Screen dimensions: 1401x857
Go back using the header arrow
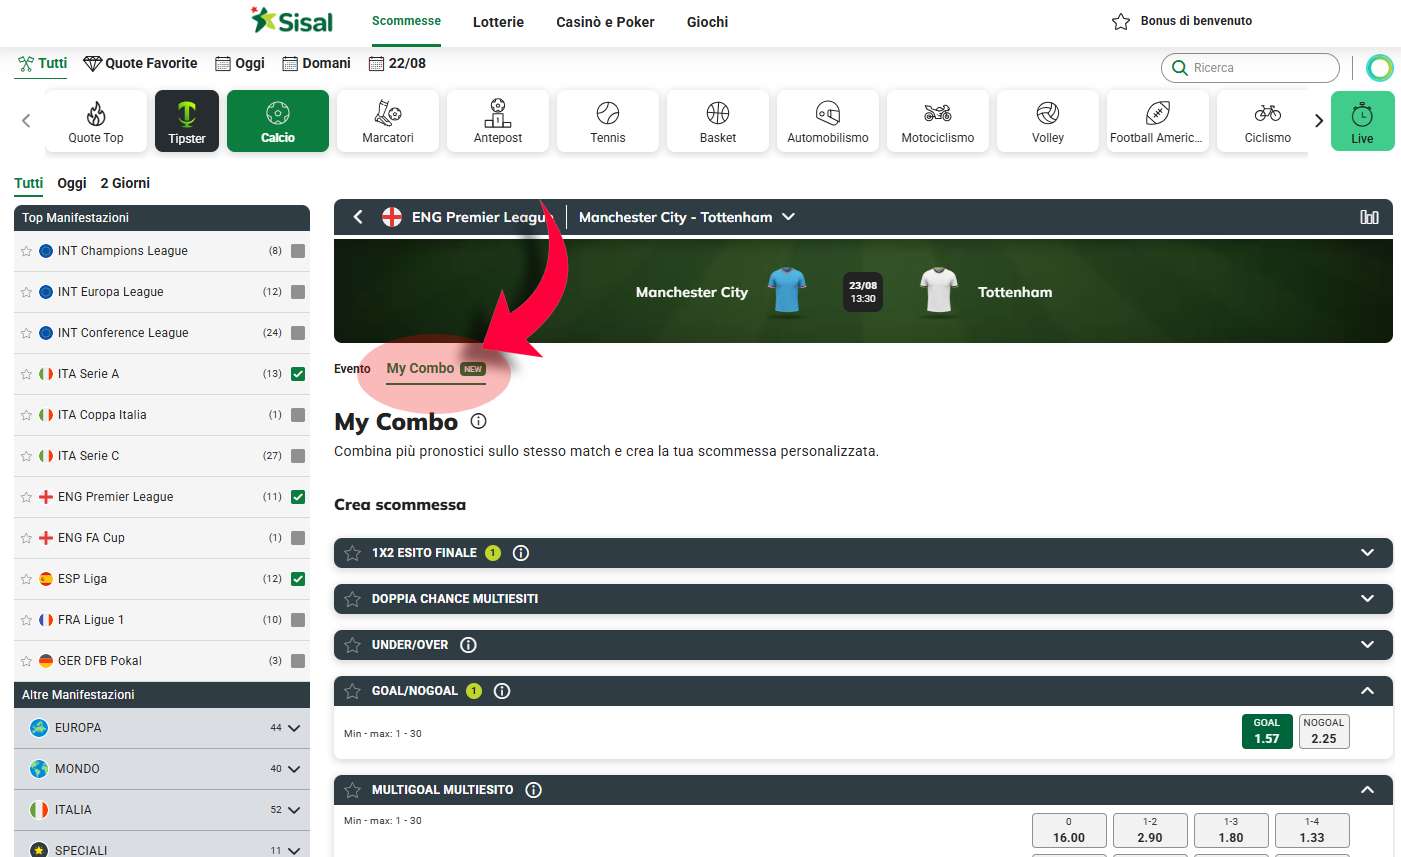(358, 217)
